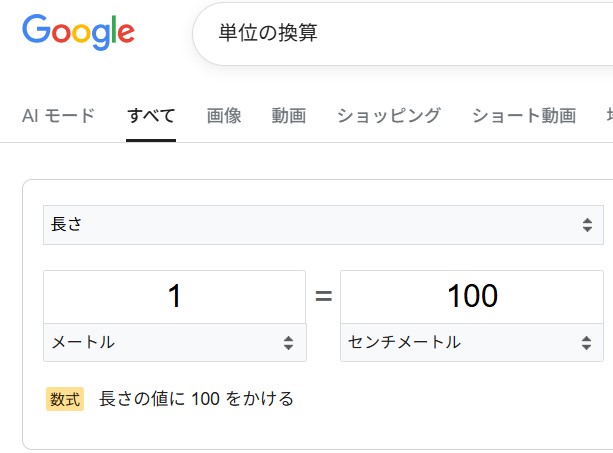613x453 pixels.
Task: Open the センチメートル unit dropdown
Action: (x=471, y=343)
